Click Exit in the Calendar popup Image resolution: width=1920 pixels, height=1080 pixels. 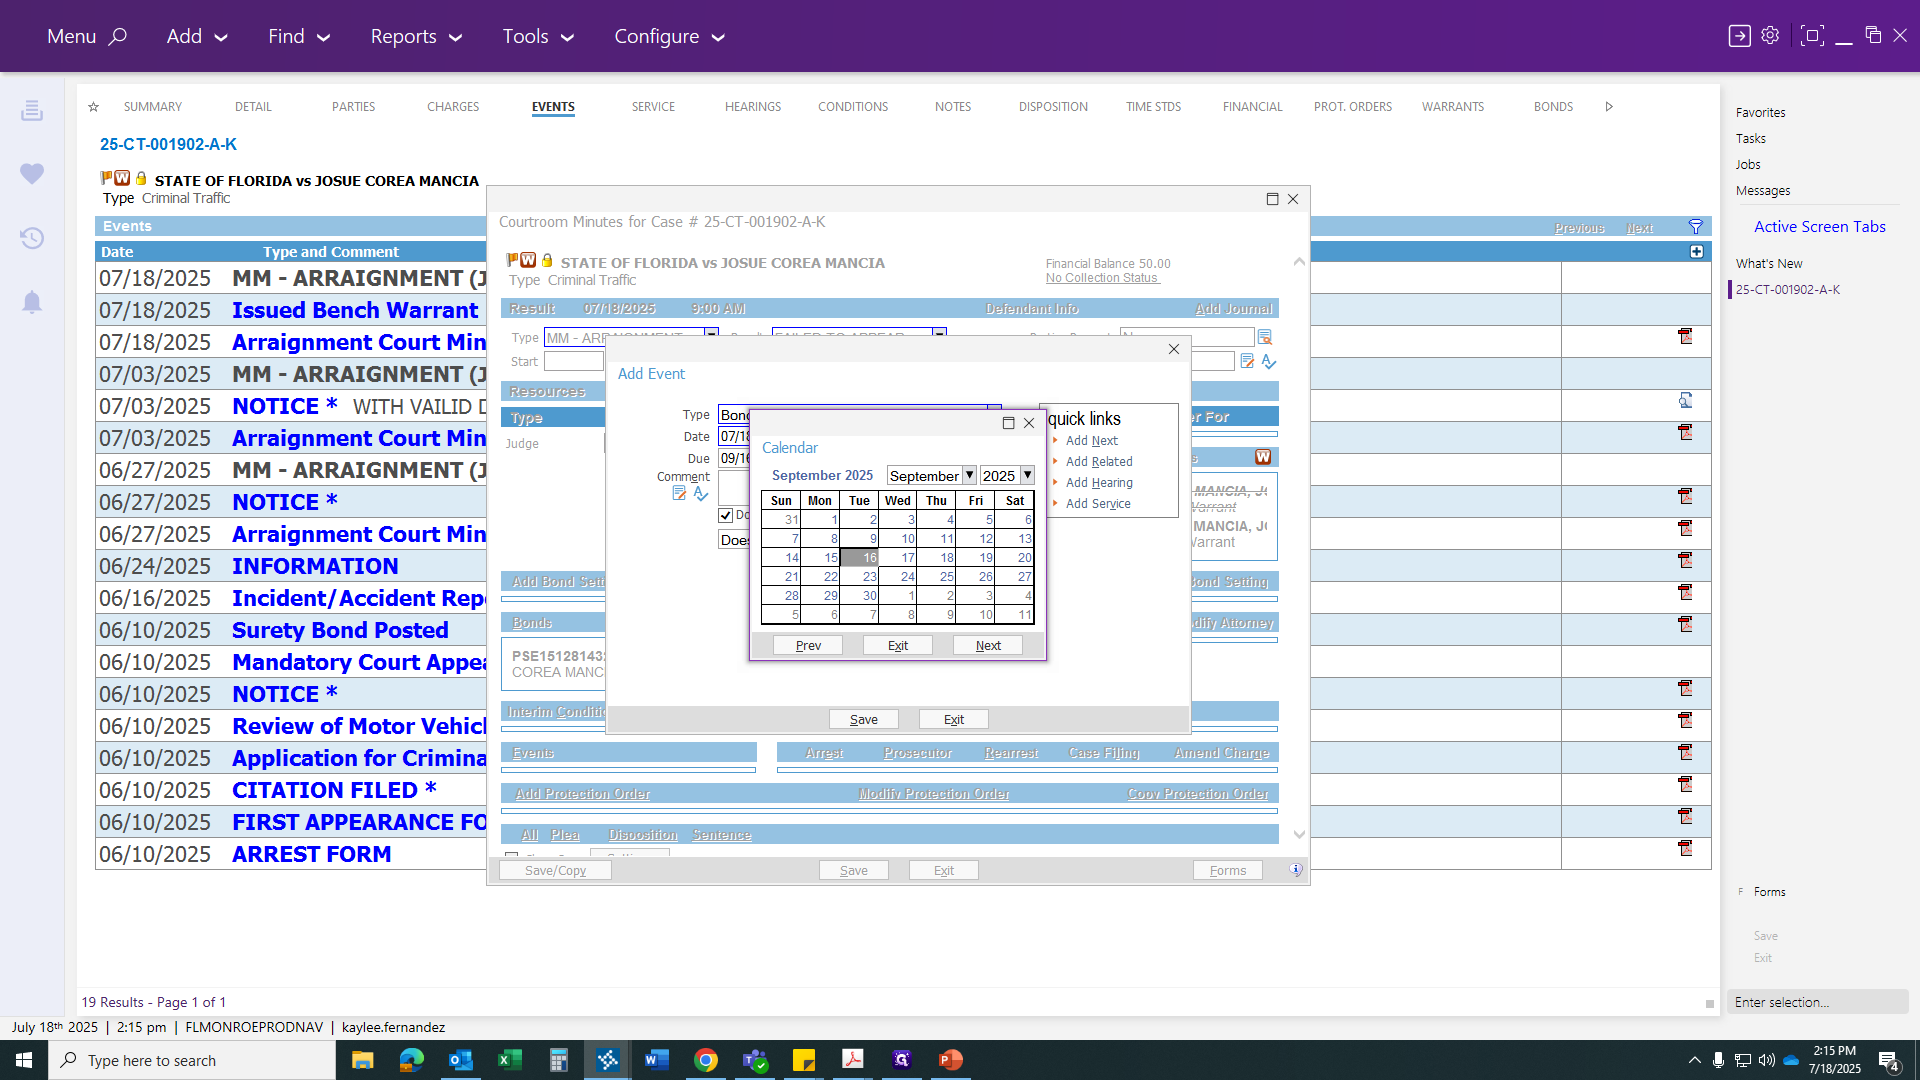(x=898, y=646)
